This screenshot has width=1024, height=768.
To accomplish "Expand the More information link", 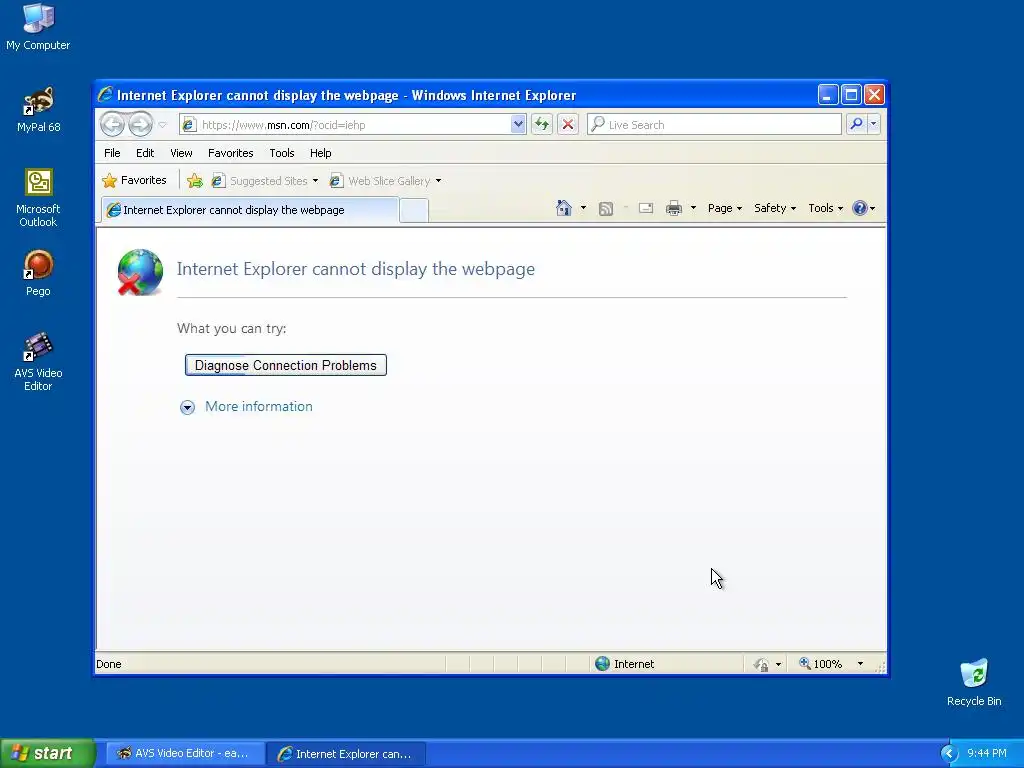I will click(259, 406).
